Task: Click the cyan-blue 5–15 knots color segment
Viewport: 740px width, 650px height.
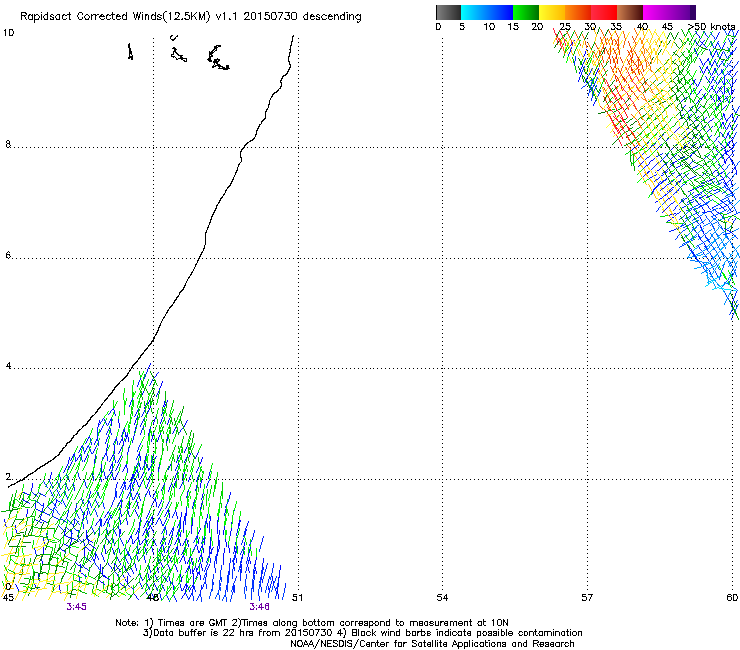Action: click(x=487, y=12)
